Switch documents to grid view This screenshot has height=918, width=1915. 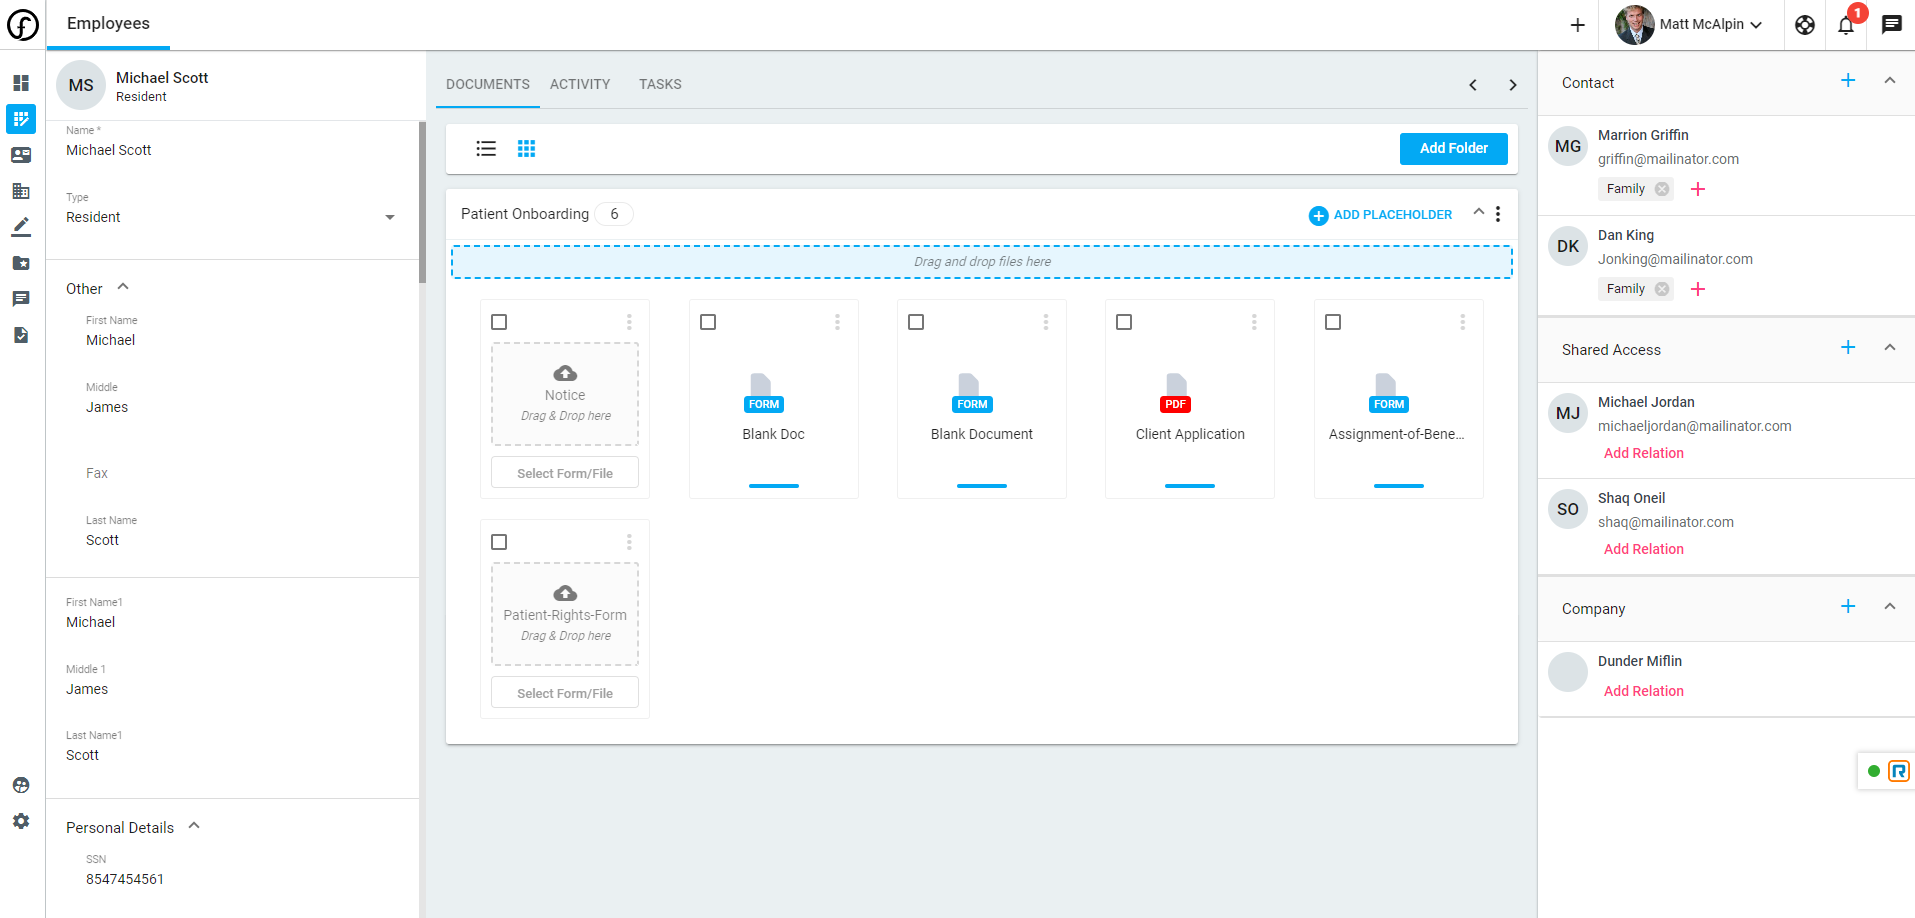[527, 148]
